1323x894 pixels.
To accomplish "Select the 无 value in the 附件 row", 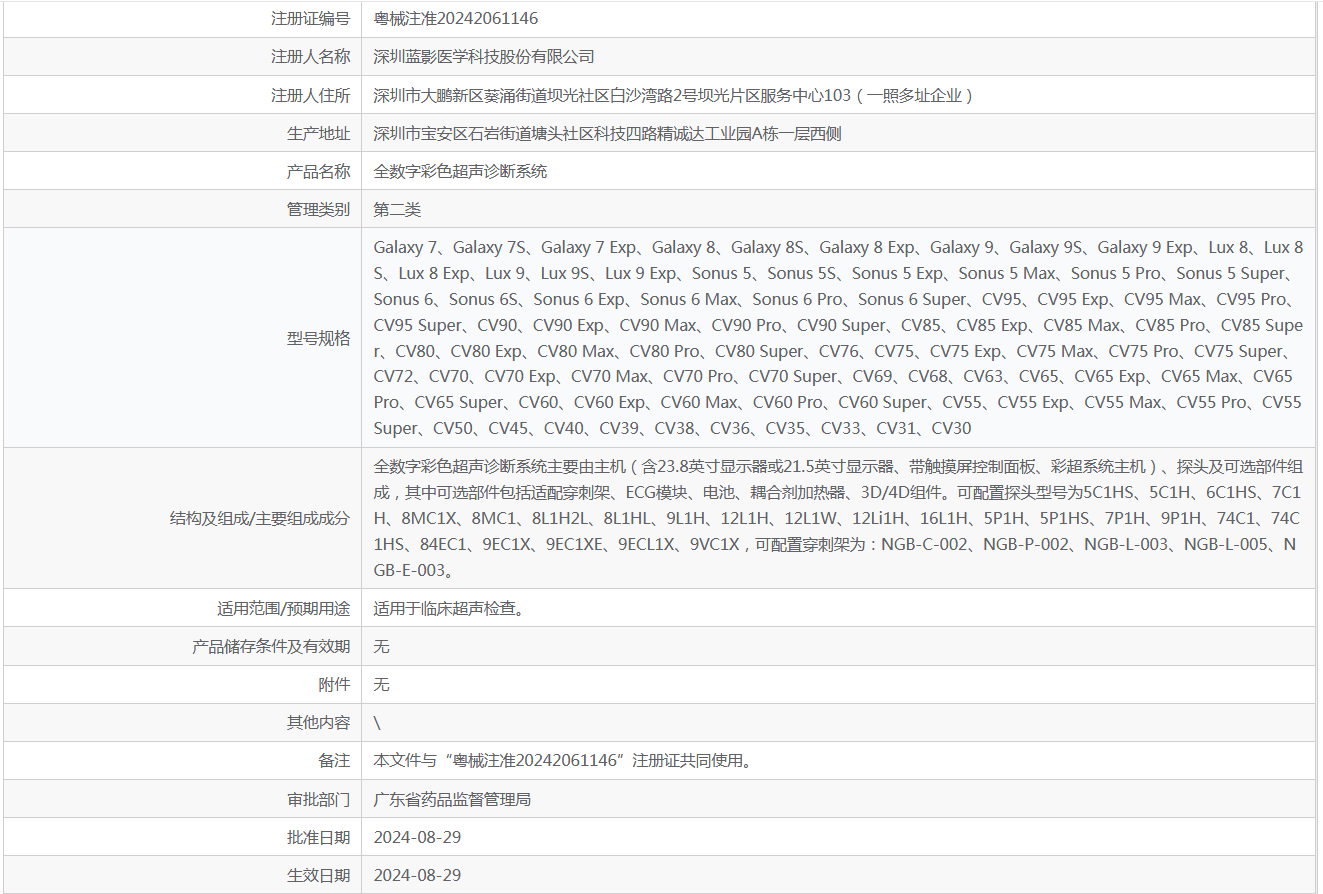I will (x=382, y=684).
